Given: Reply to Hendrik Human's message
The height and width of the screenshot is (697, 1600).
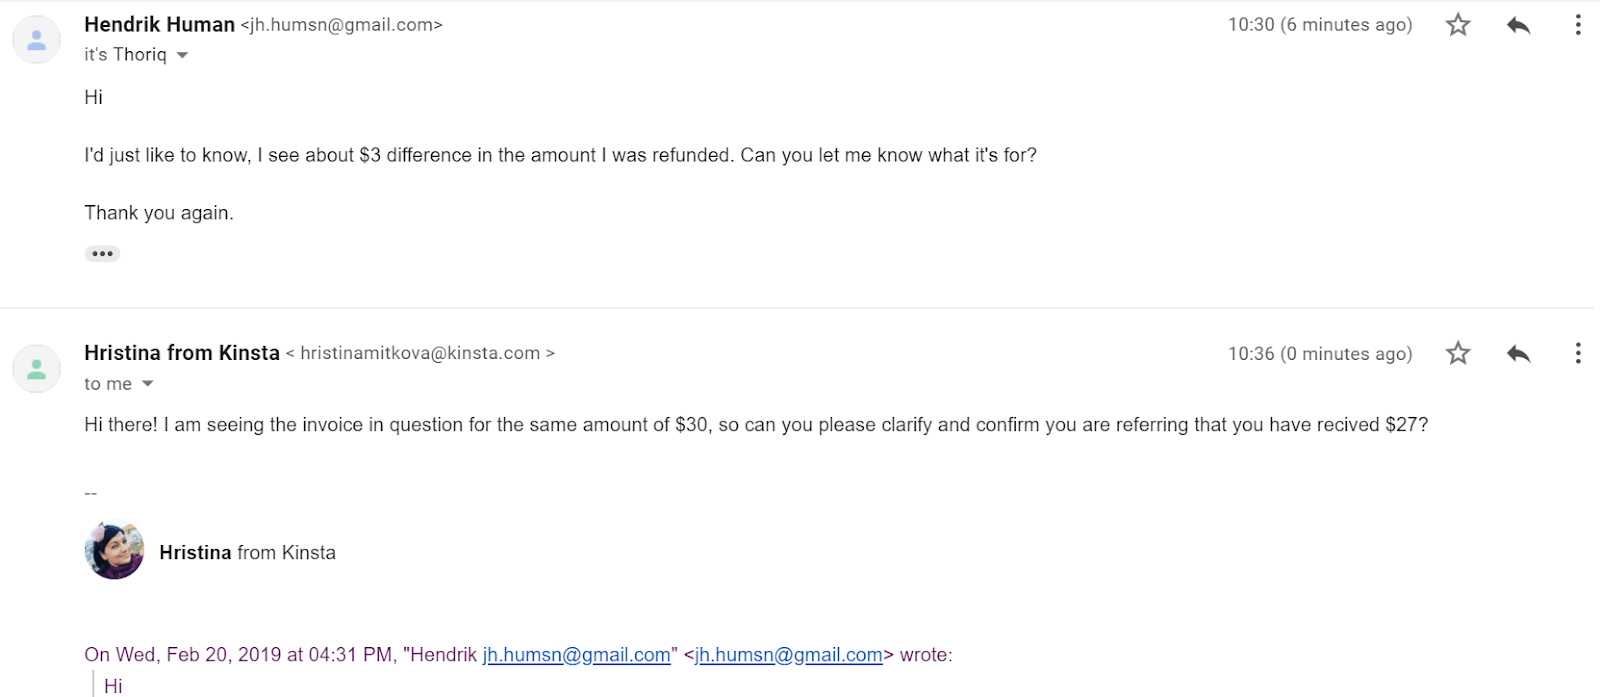Looking at the screenshot, I should pyautogui.click(x=1518, y=25).
